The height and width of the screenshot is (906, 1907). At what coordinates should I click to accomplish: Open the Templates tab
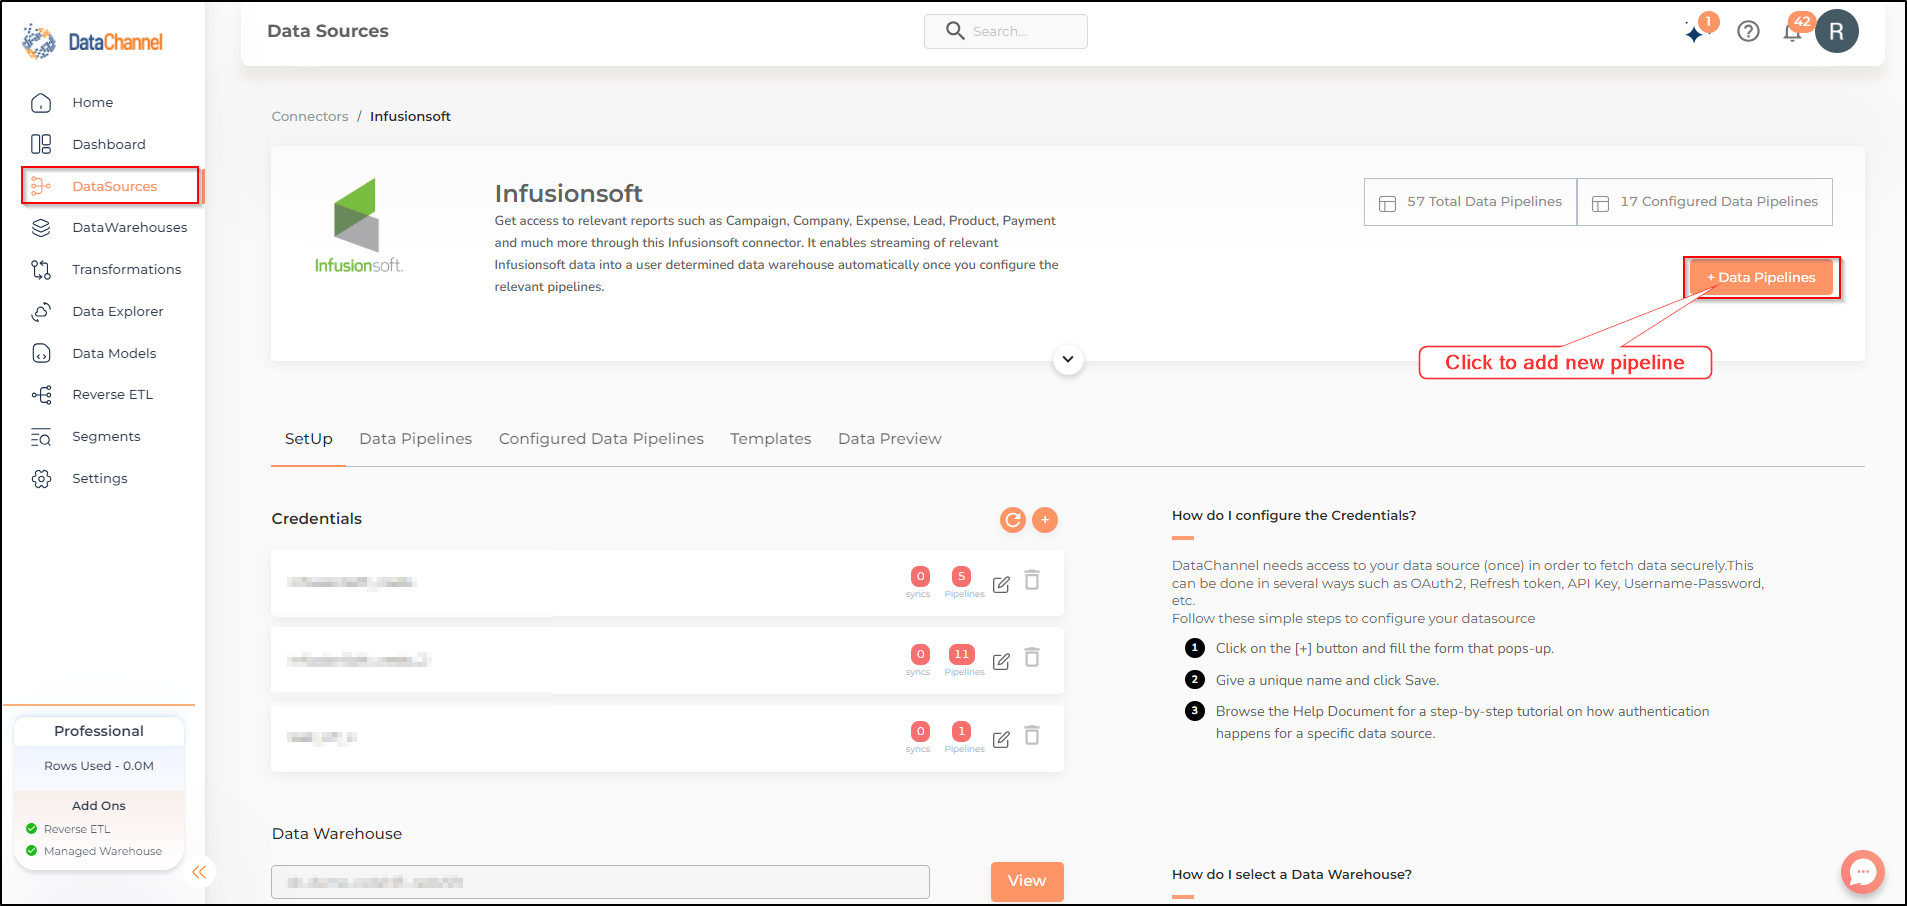pos(771,439)
